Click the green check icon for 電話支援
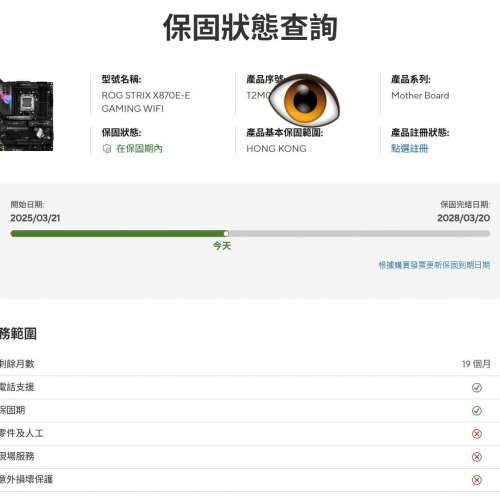The image size is (500, 500). pos(477,387)
